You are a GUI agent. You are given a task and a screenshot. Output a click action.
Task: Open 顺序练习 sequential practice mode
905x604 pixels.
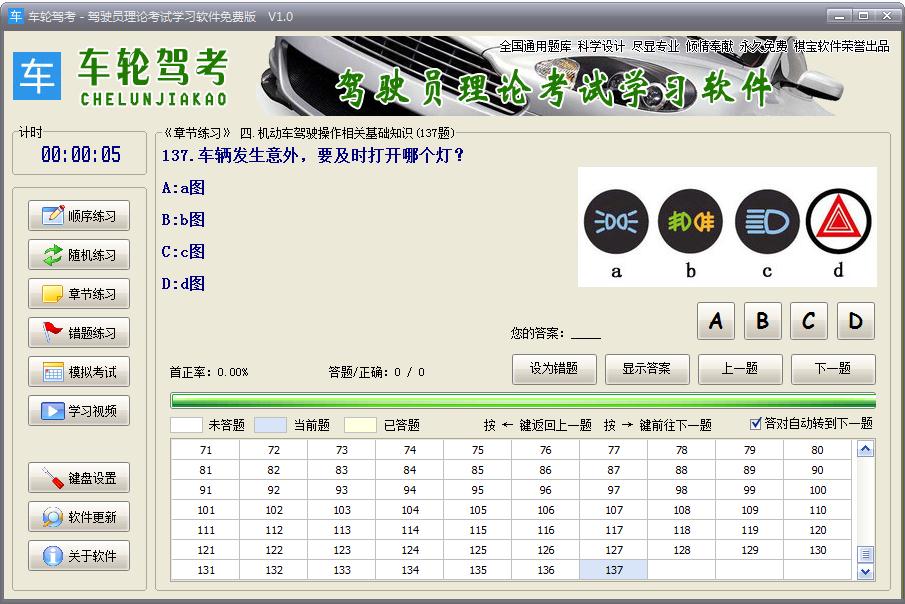[x=79, y=216]
